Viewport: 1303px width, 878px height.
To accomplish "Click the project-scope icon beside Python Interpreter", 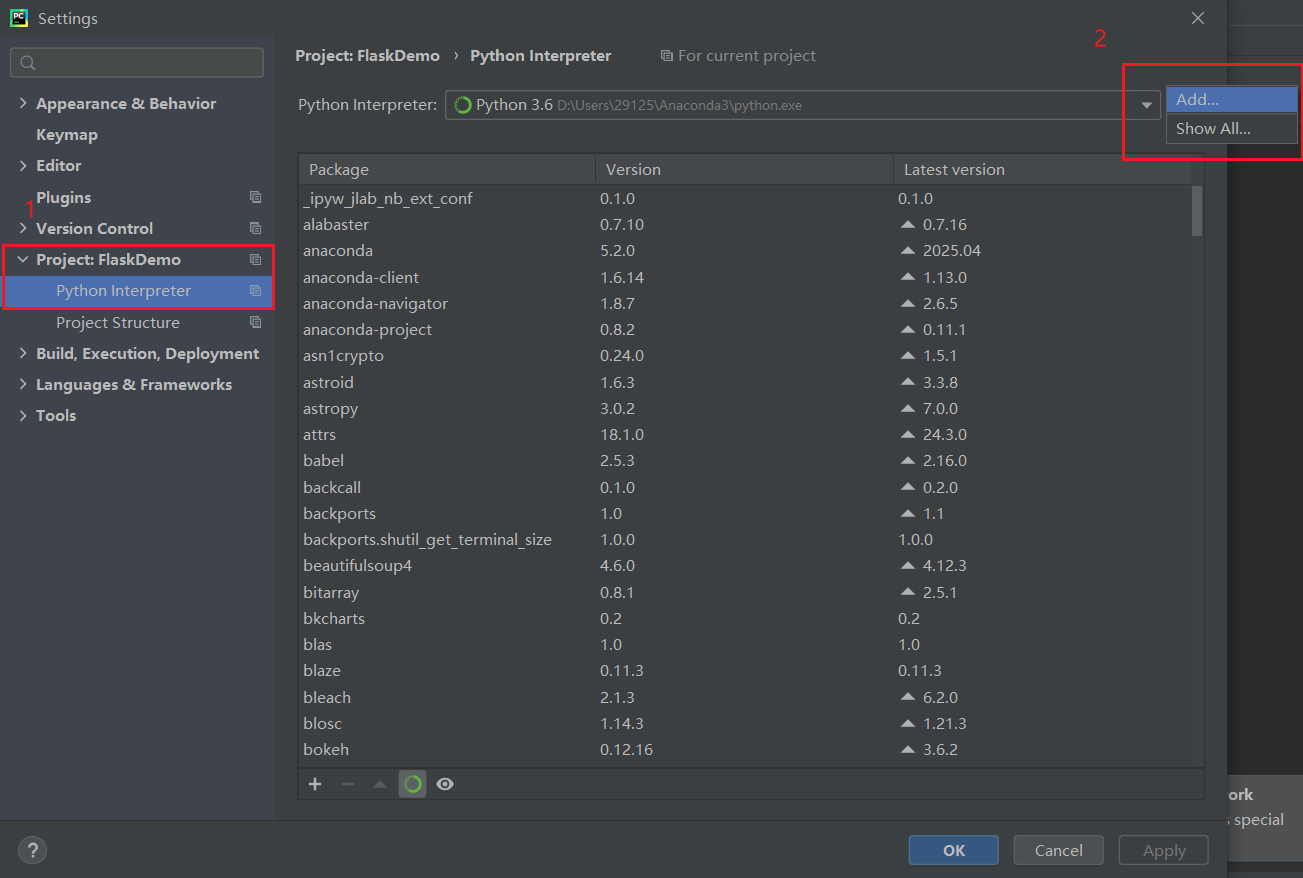I will [x=255, y=291].
